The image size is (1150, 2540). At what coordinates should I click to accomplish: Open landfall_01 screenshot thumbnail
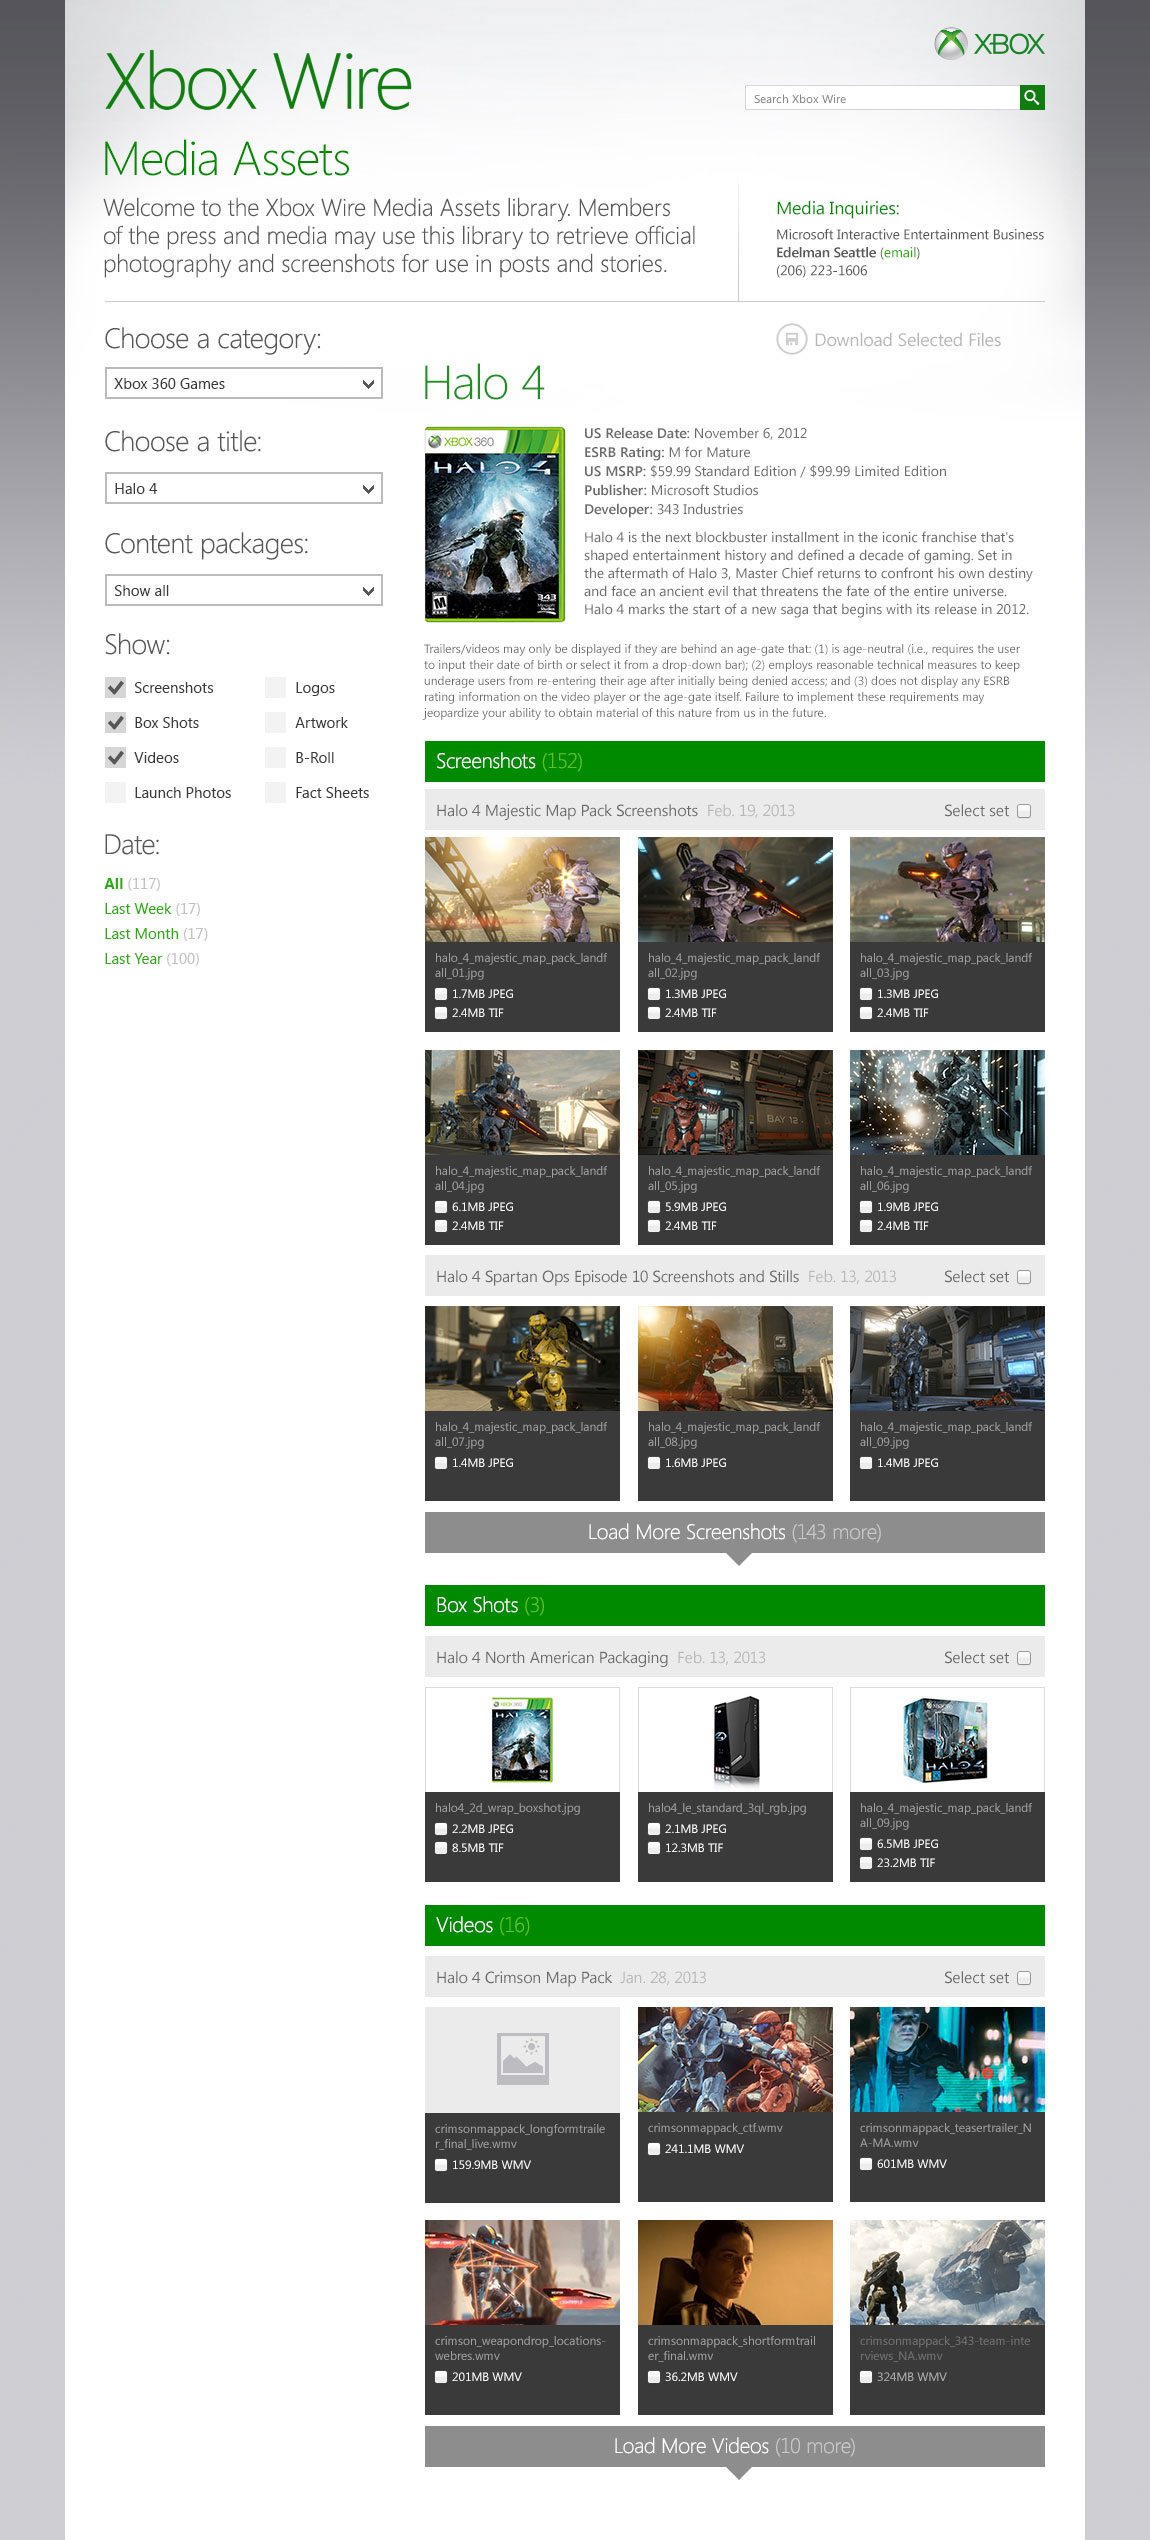(522, 889)
